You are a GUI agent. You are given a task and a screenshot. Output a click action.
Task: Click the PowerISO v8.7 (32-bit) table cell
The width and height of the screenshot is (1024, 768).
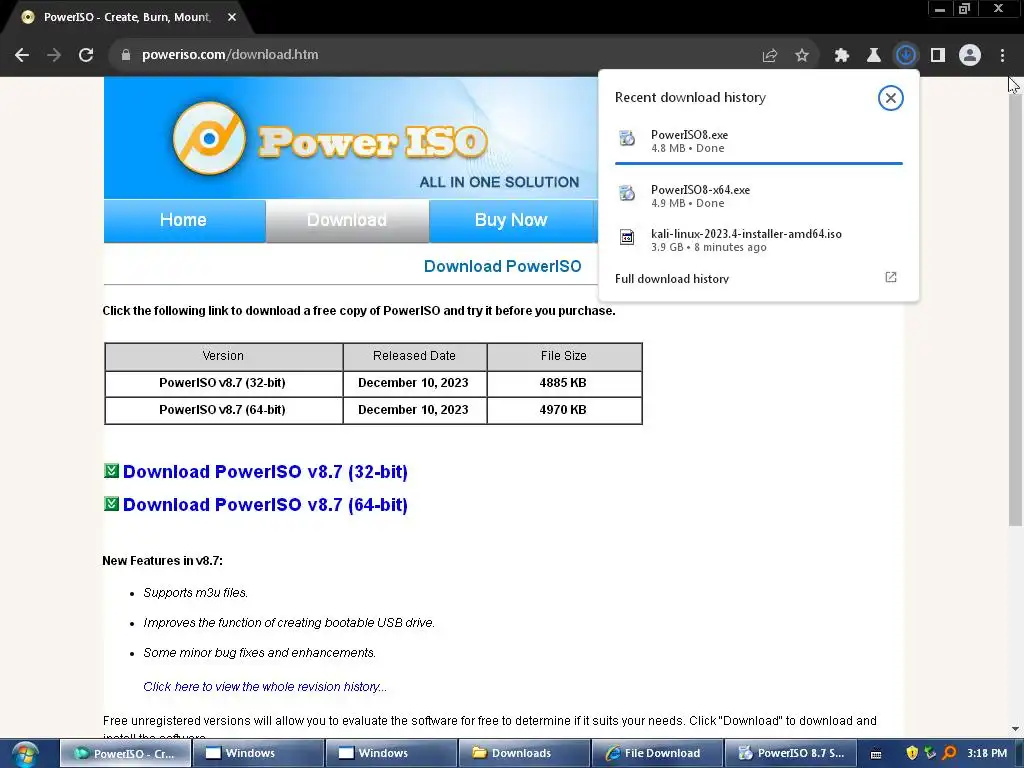223,383
